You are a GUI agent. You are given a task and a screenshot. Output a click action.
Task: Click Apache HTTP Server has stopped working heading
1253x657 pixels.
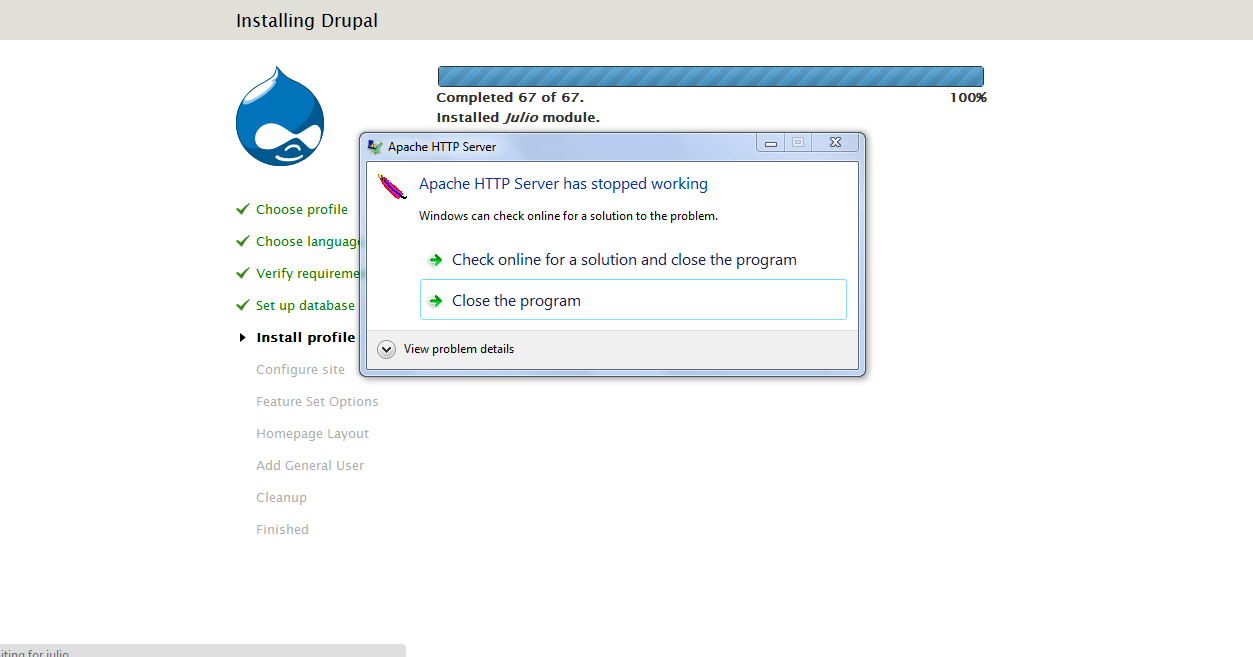click(563, 184)
